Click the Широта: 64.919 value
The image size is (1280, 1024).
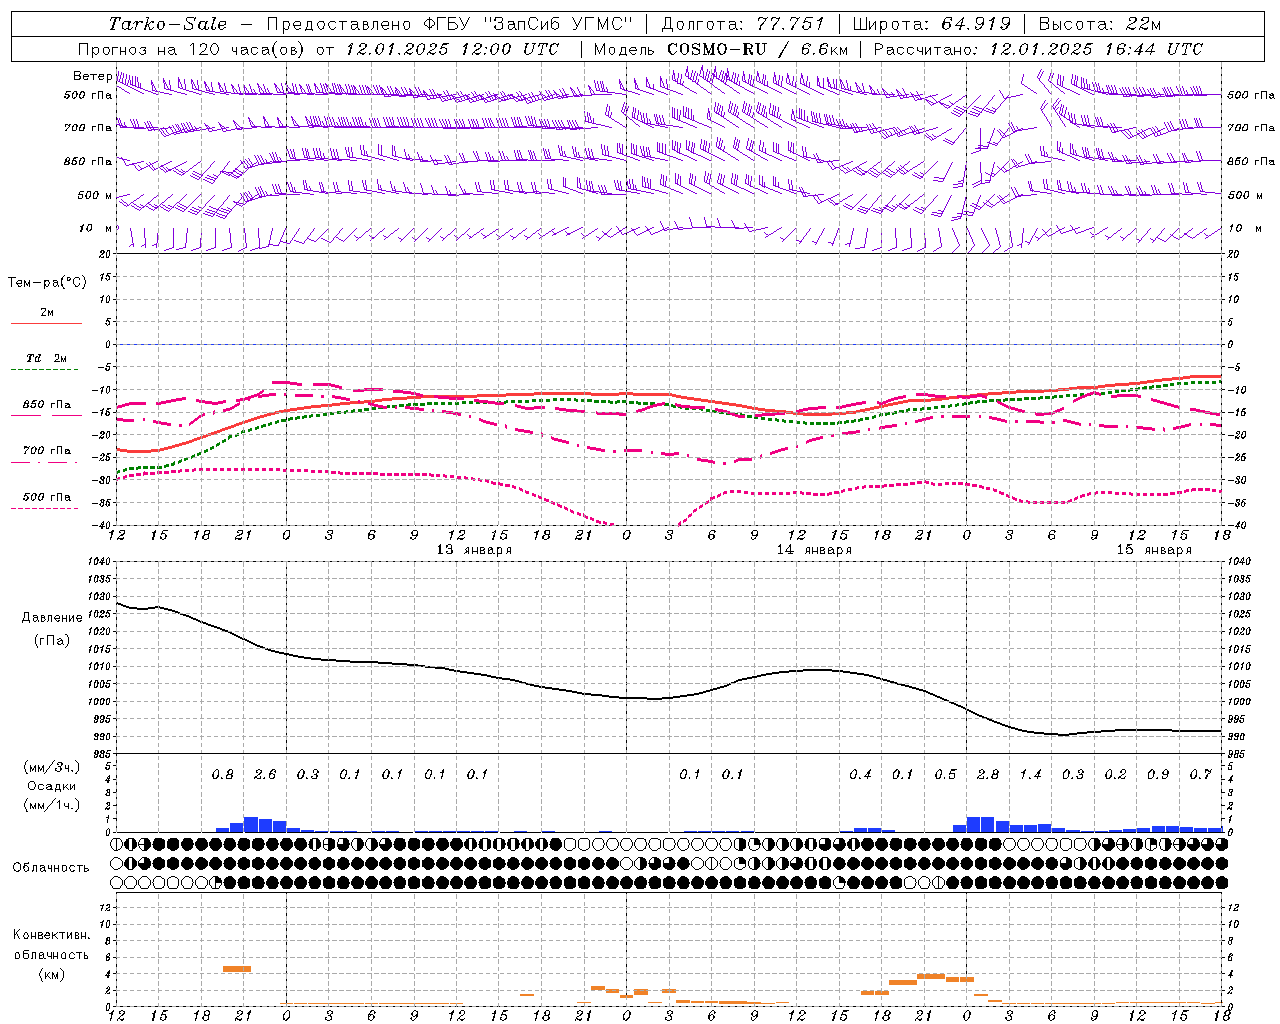click(932, 24)
